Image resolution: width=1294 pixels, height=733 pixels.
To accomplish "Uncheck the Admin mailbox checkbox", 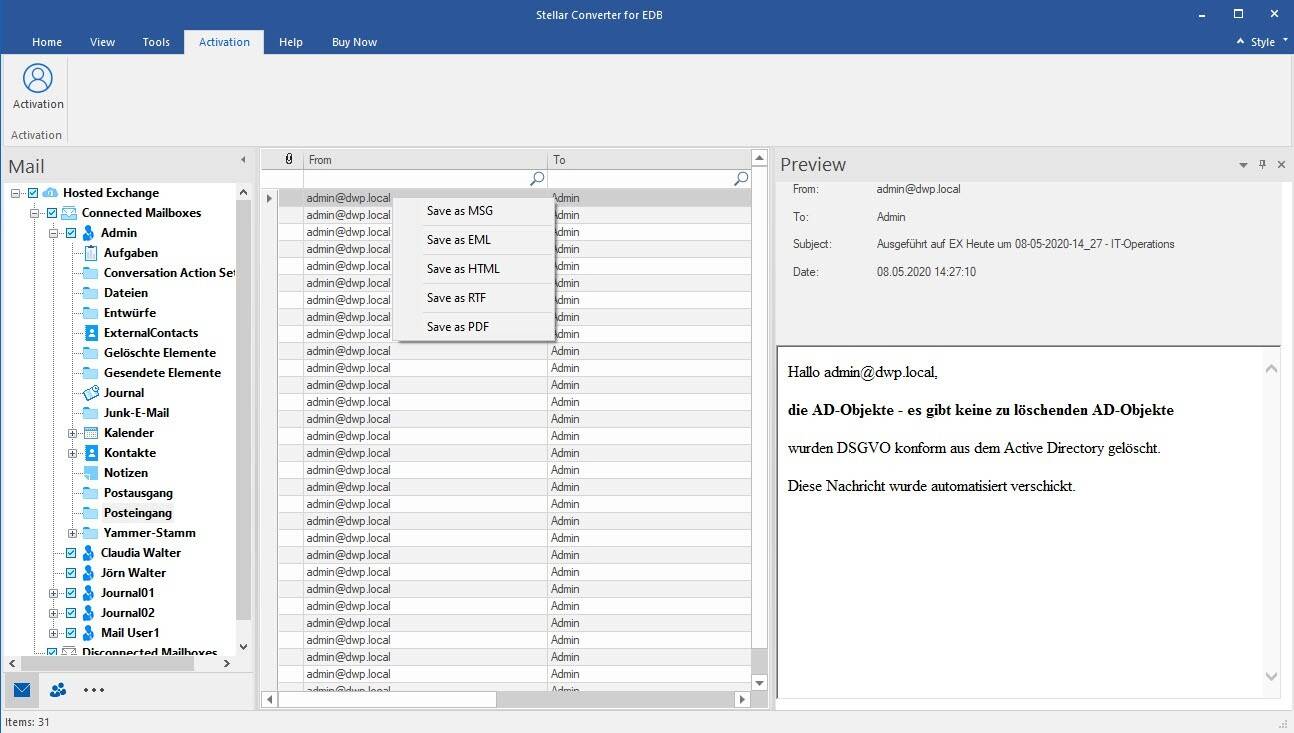I will pos(71,233).
